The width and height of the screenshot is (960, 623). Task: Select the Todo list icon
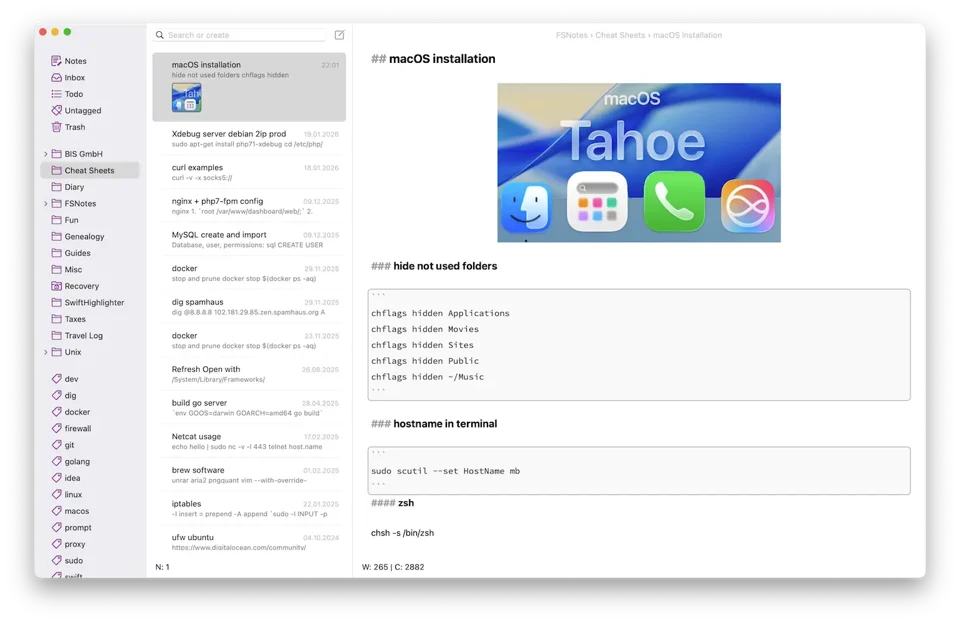tap(56, 94)
